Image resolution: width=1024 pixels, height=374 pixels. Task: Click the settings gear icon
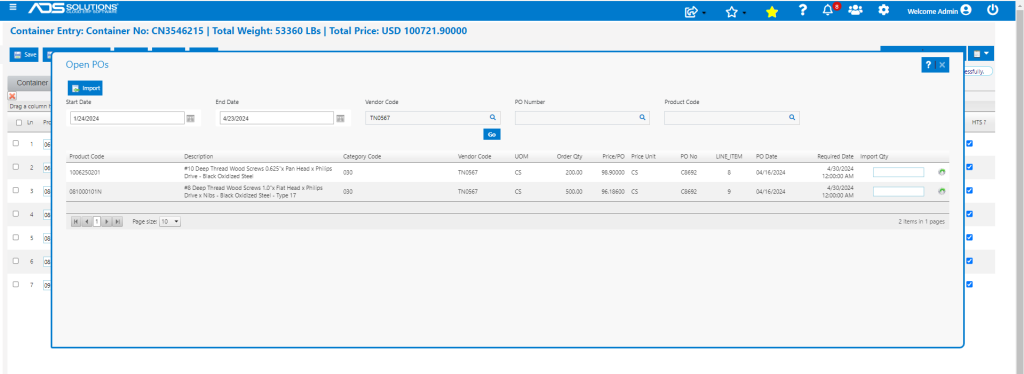[884, 10]
